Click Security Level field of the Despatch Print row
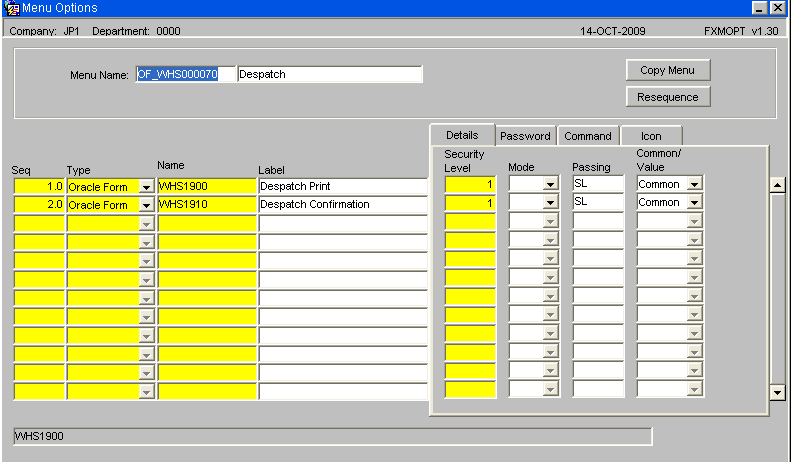791x462 pixels. click(x=470, y=184)
